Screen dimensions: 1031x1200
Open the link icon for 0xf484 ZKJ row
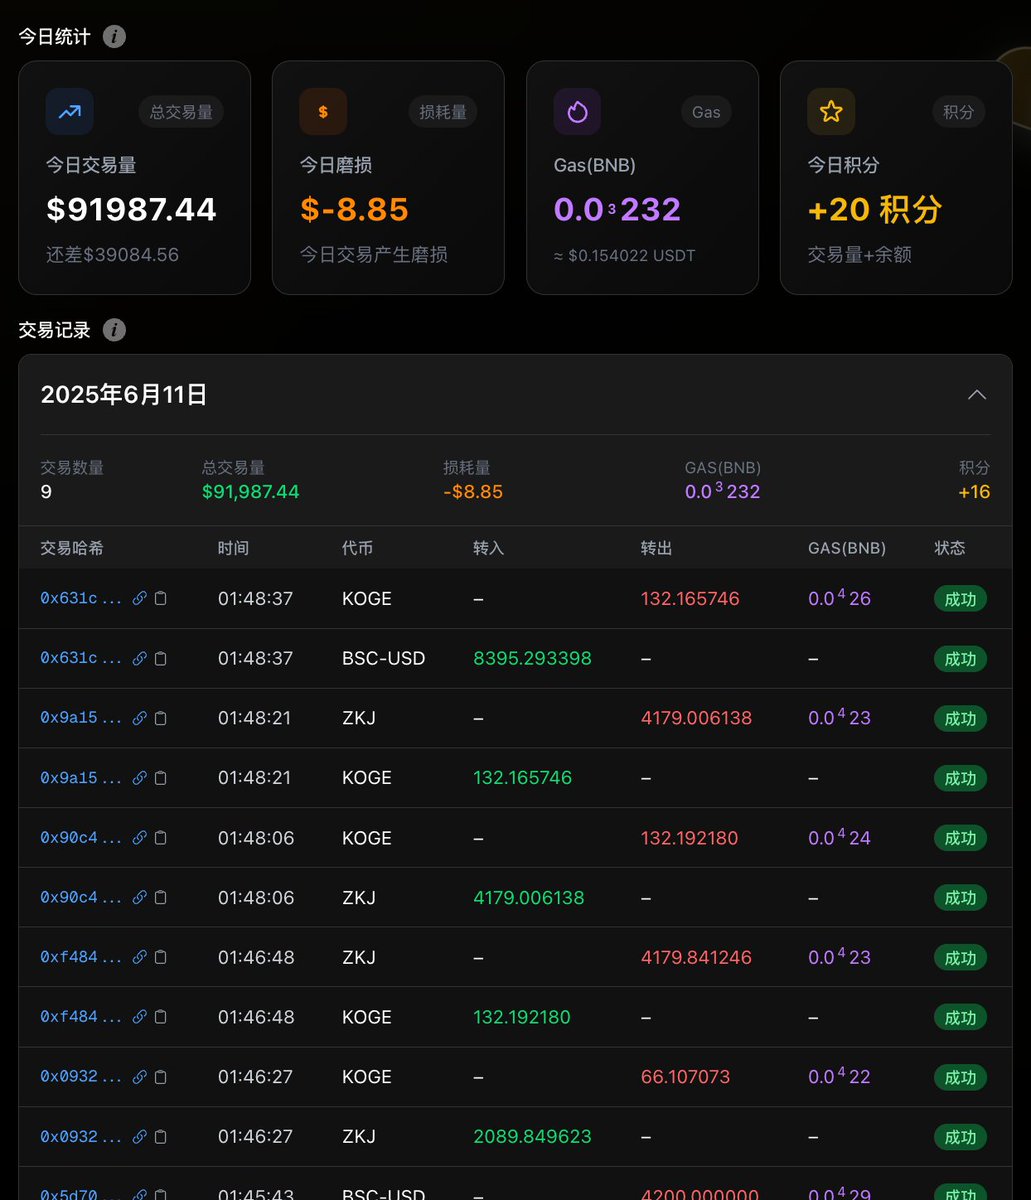140,957
